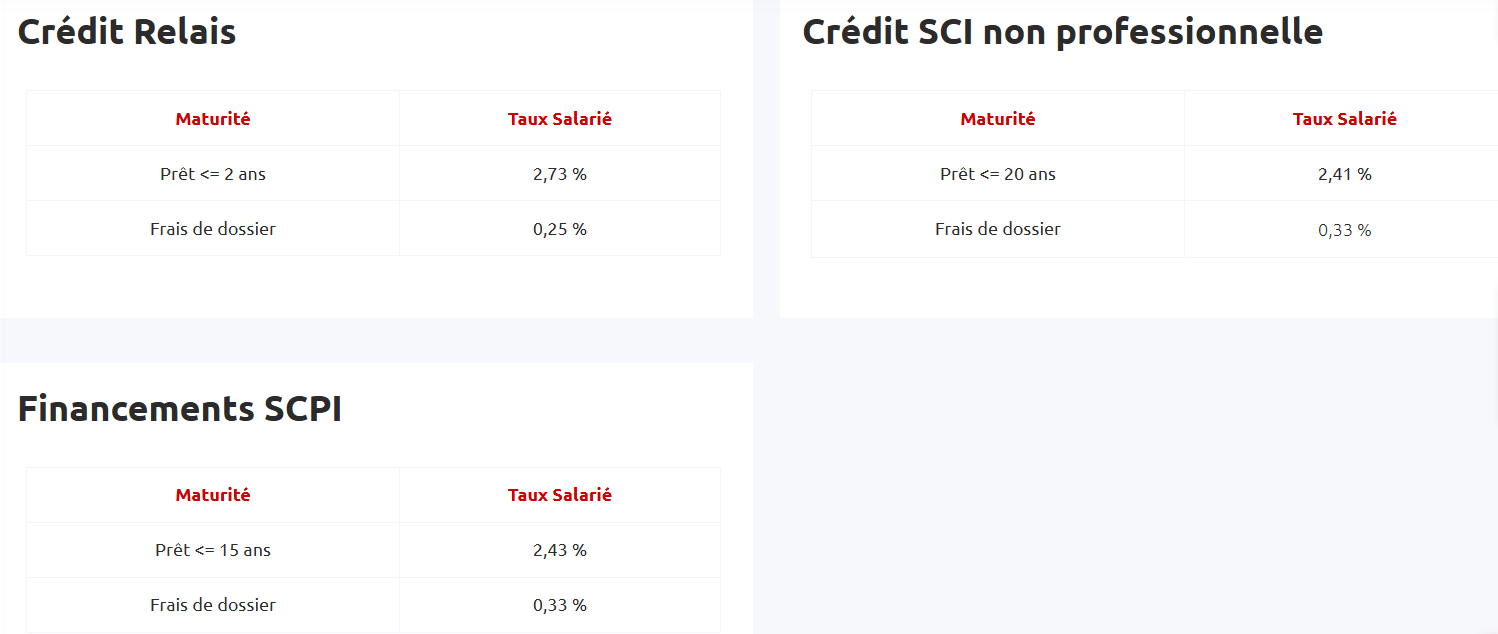This screenshot has height=634, width=1498.
Task: Select the 2,43 % rate cell
Action: tap(560, 550)
